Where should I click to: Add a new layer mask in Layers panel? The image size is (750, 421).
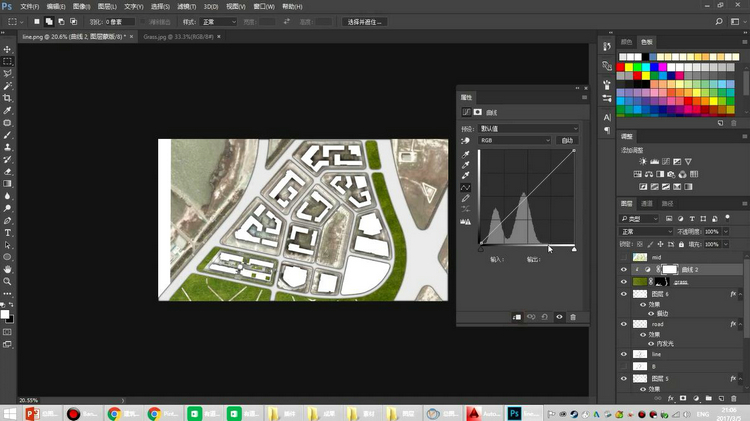coord(683,398)
